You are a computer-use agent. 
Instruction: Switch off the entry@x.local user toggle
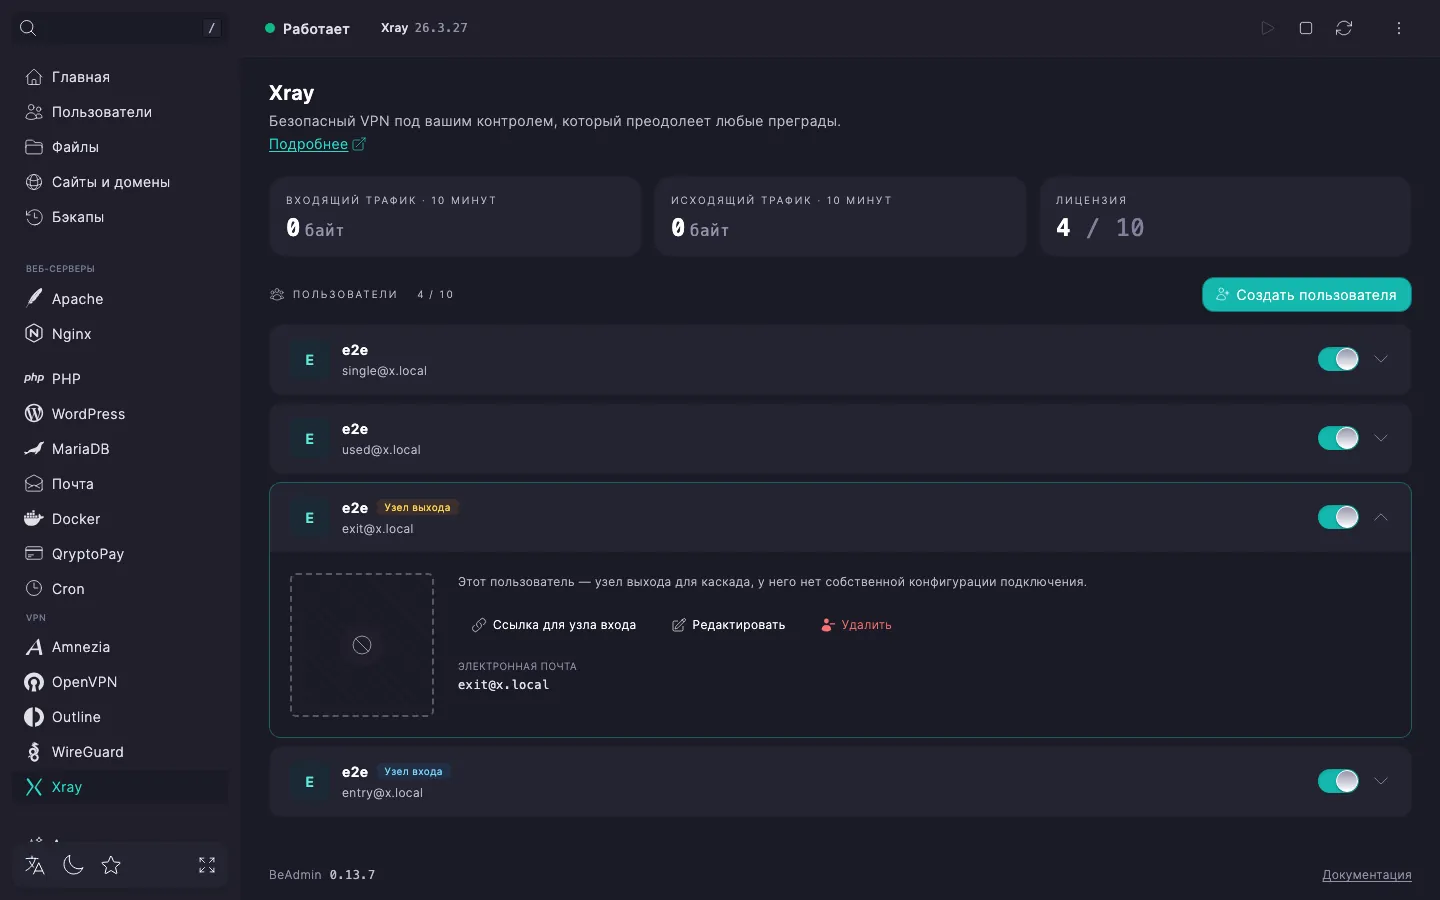[1338, 781]
